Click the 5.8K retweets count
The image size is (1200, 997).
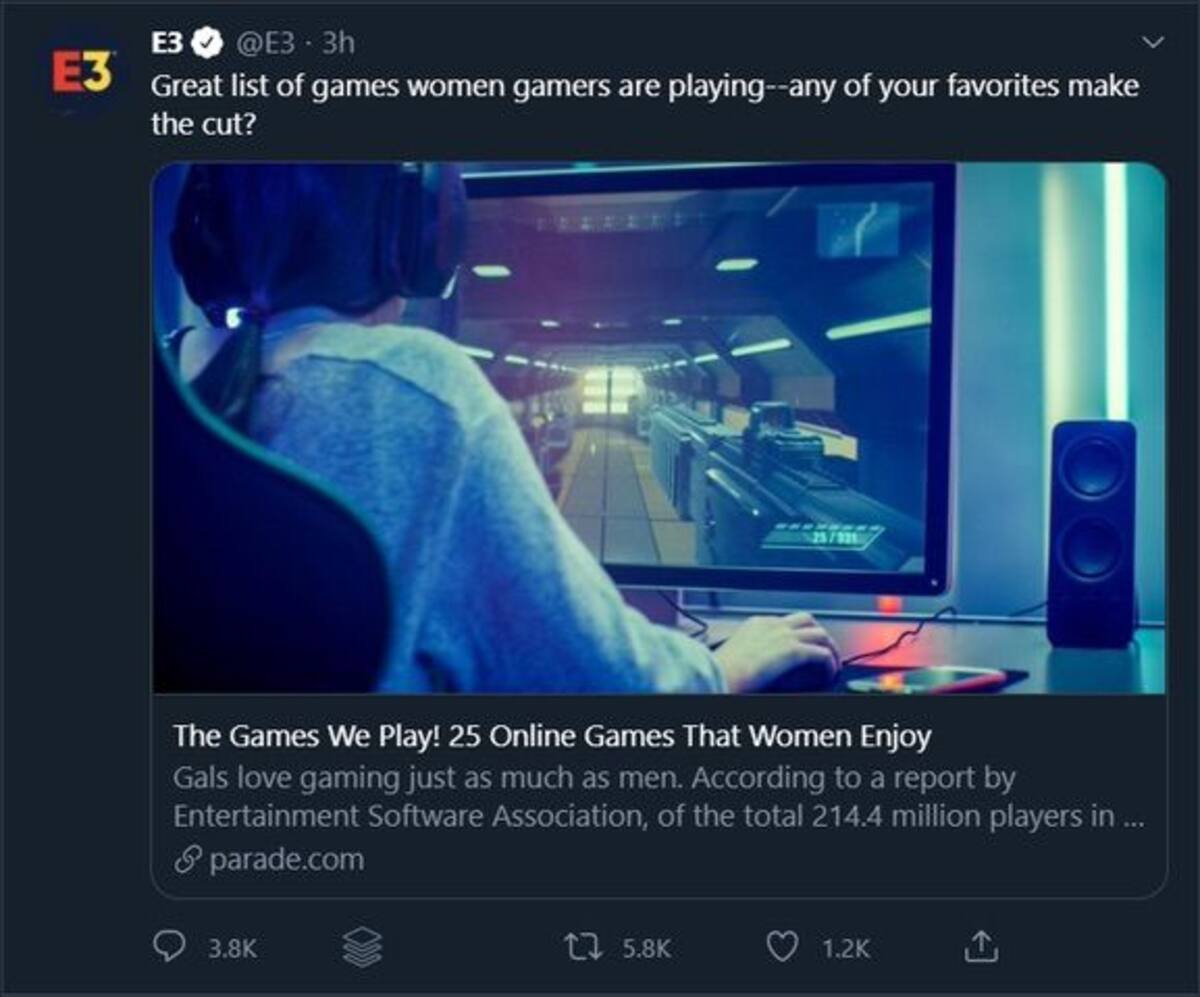pyautogui.click(x=645, y=947)
